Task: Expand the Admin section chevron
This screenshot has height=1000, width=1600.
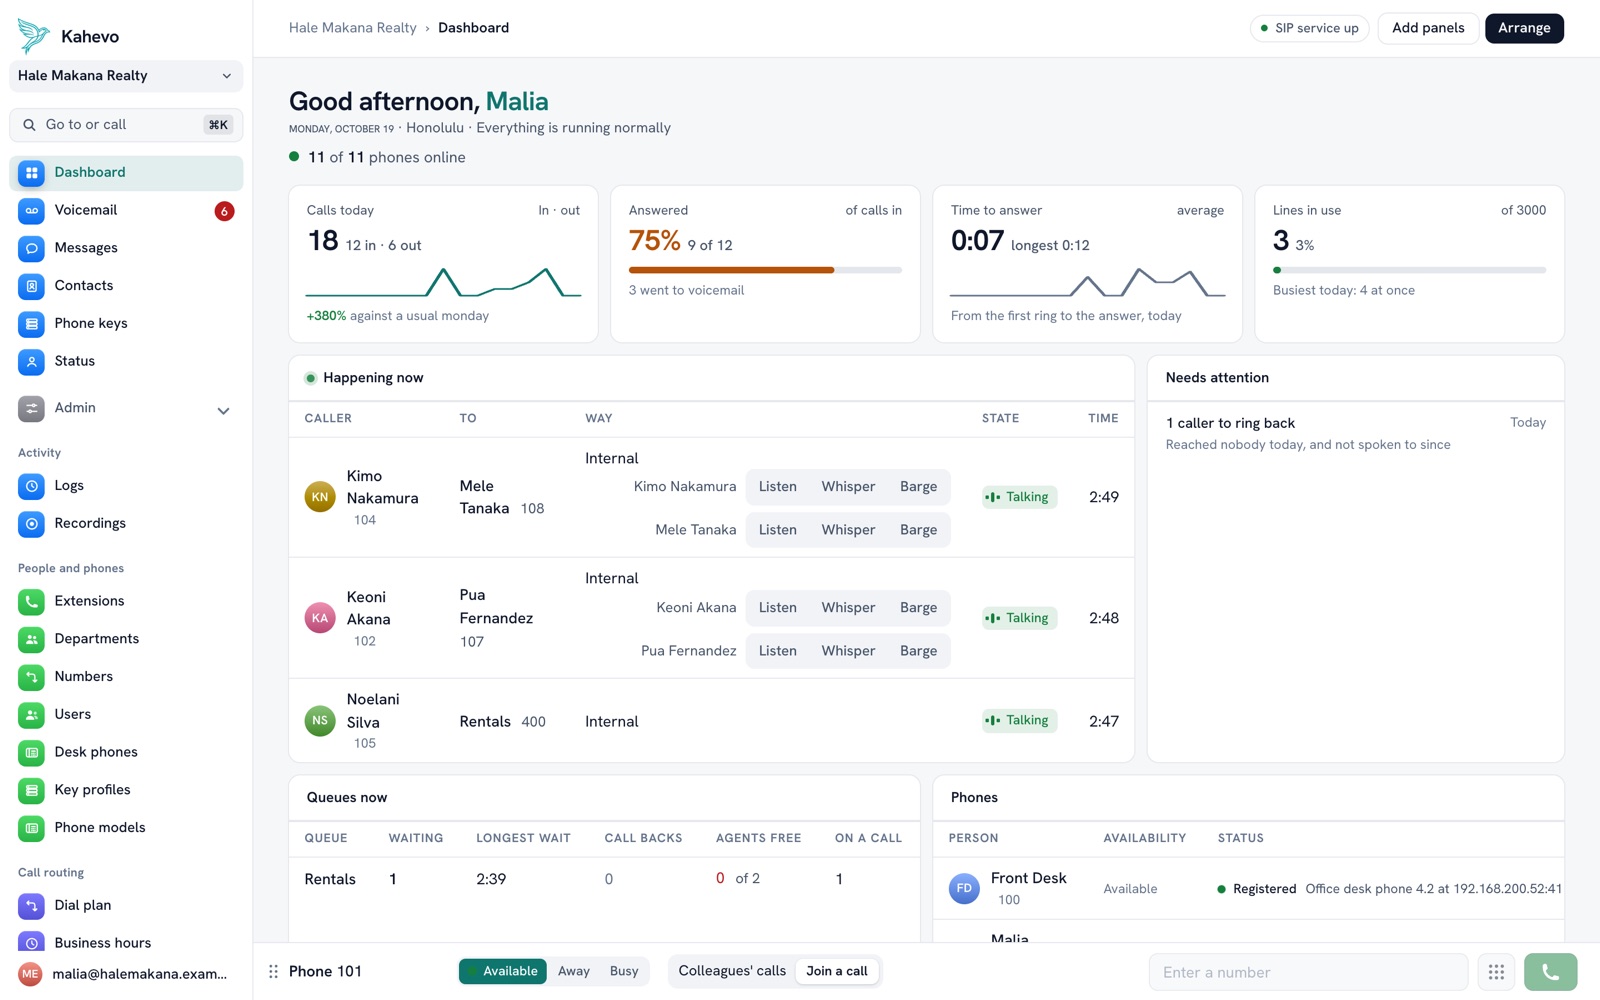Action: 223,410
